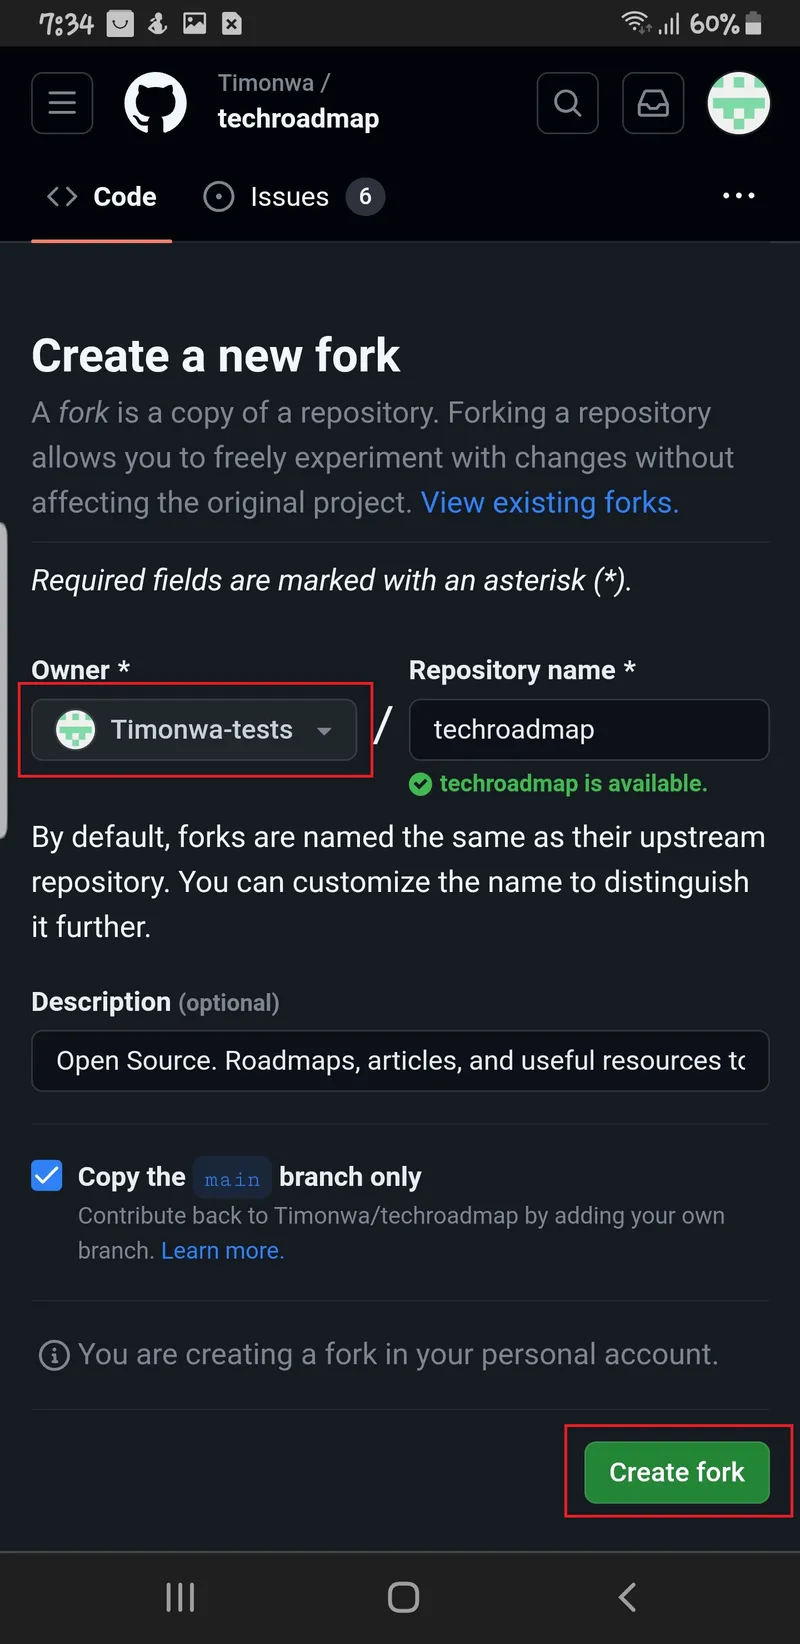Open the Owner dropdown showing Timonwa-tests
Viewport: 800px width, 1644px height.
point(195,730)
